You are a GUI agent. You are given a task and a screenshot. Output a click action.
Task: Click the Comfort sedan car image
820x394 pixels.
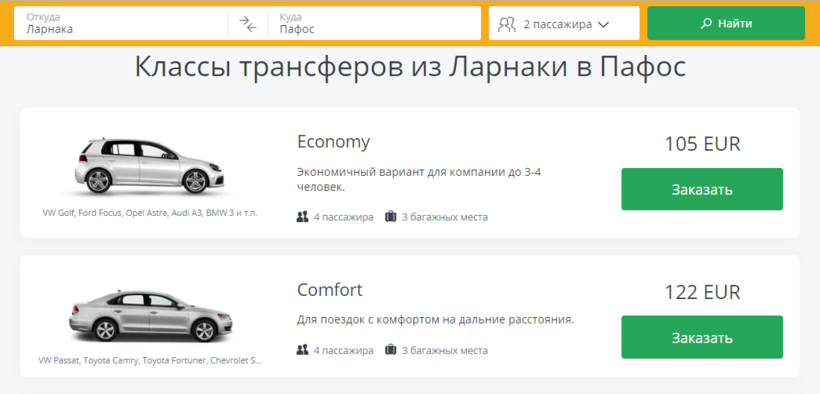pyautogui.click(x=151, y=315)
